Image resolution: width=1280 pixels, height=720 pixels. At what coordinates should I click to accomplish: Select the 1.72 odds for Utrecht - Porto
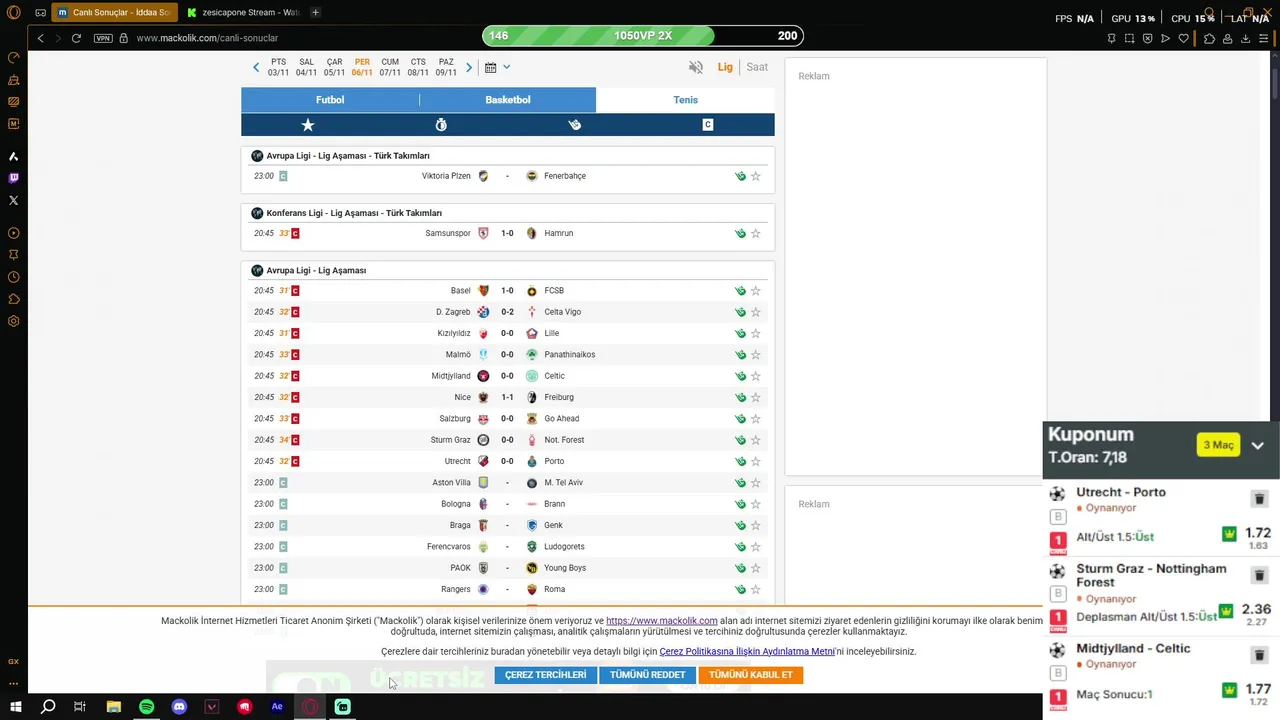1258,534
